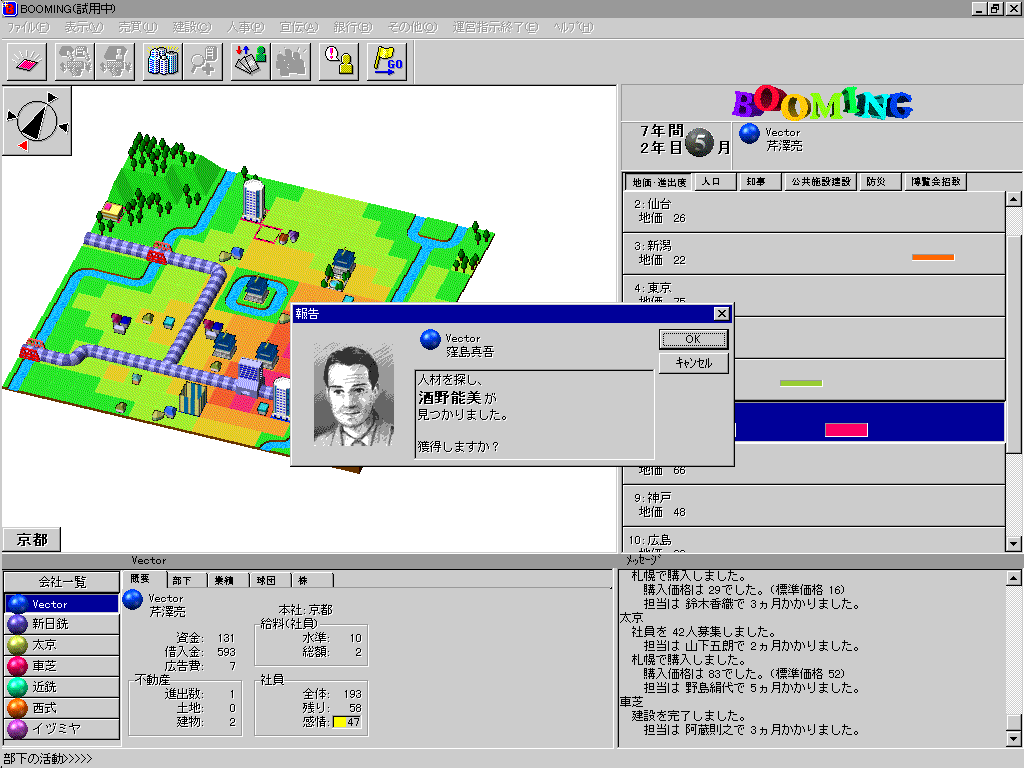Viewport: 1024px width, 768px height.
Task: Switch to the 地価・進出度 tab
Action: pos(659,182)
